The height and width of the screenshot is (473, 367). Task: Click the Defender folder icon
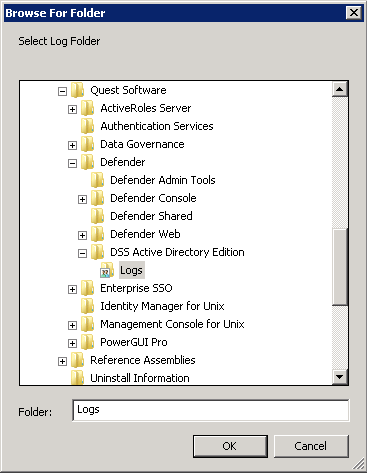point(87,162)
